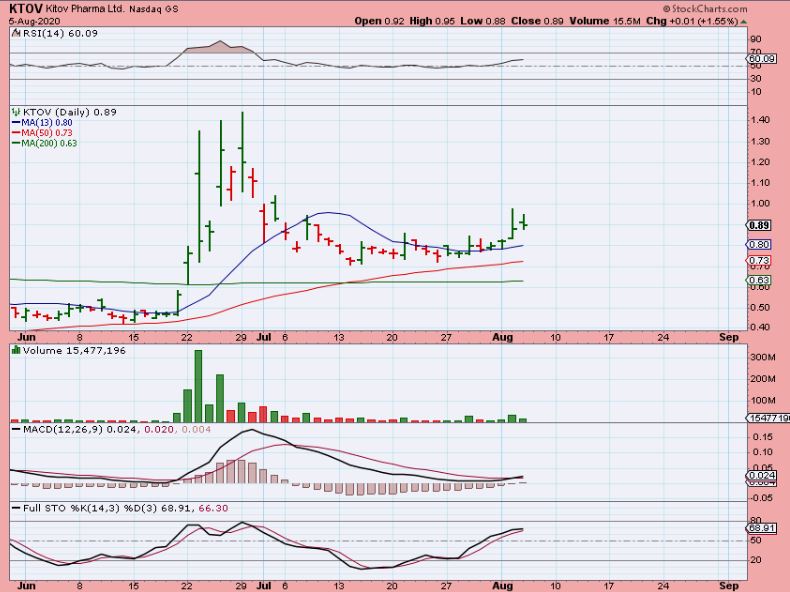
Task: Click the 0.15 MACD axis label
Action: pos(762,437)
